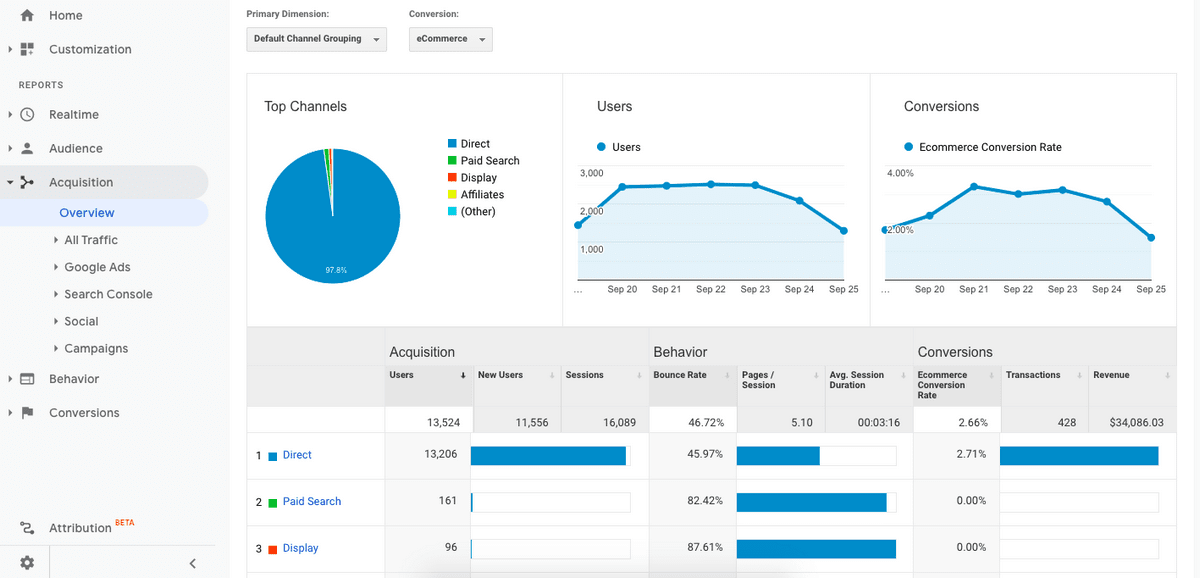Click Display red legend swatch

[452, 178]
